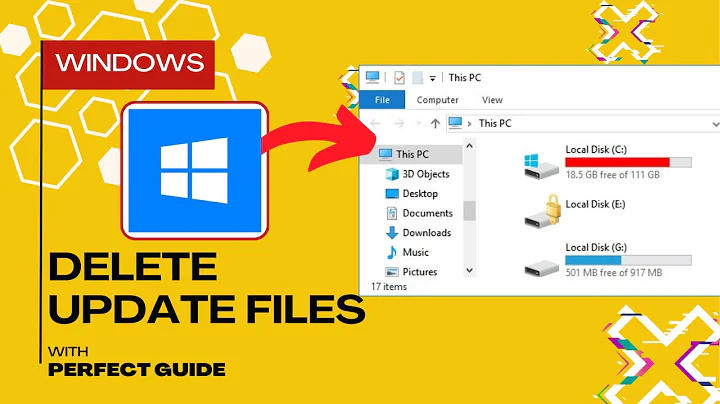The height and width of the screenshot is (404, 720).
Task: Click '18.5 GB free of 111 GB' text
Action: [613, 175]
